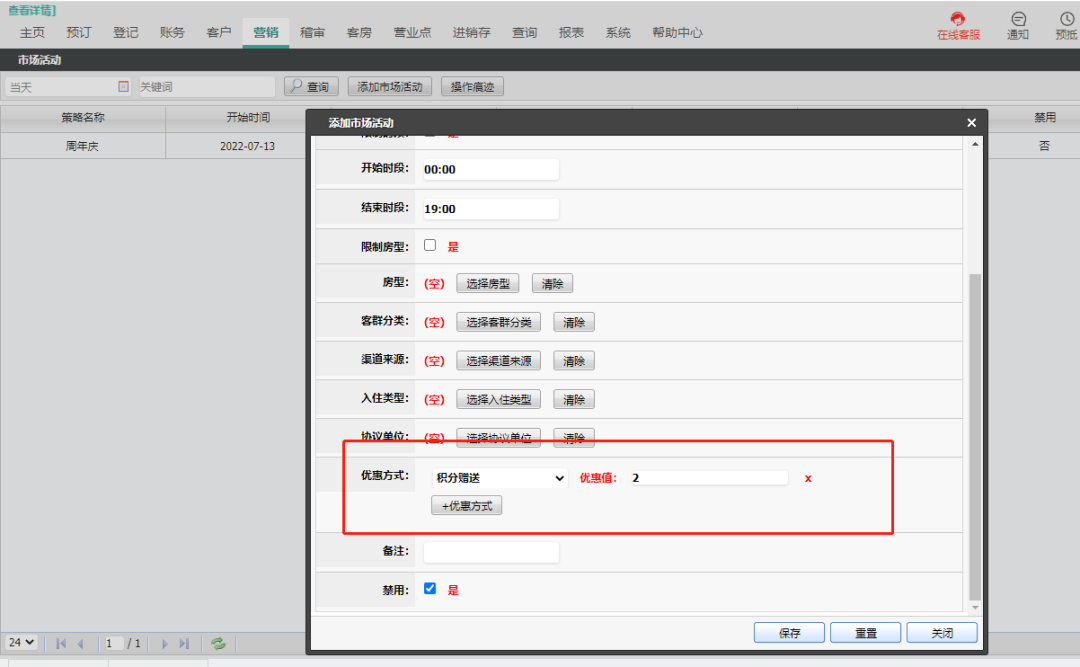Click the 选择客群分类 button
Image resolution: width=1080 pixels, height=667 pixels.
click(x=499, y=322)
